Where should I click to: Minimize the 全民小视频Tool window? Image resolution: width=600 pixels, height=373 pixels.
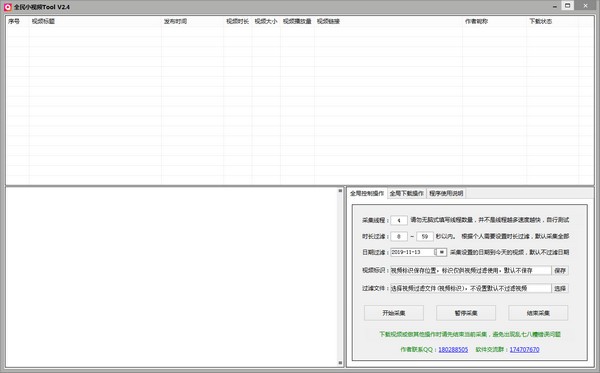[554, 6]
